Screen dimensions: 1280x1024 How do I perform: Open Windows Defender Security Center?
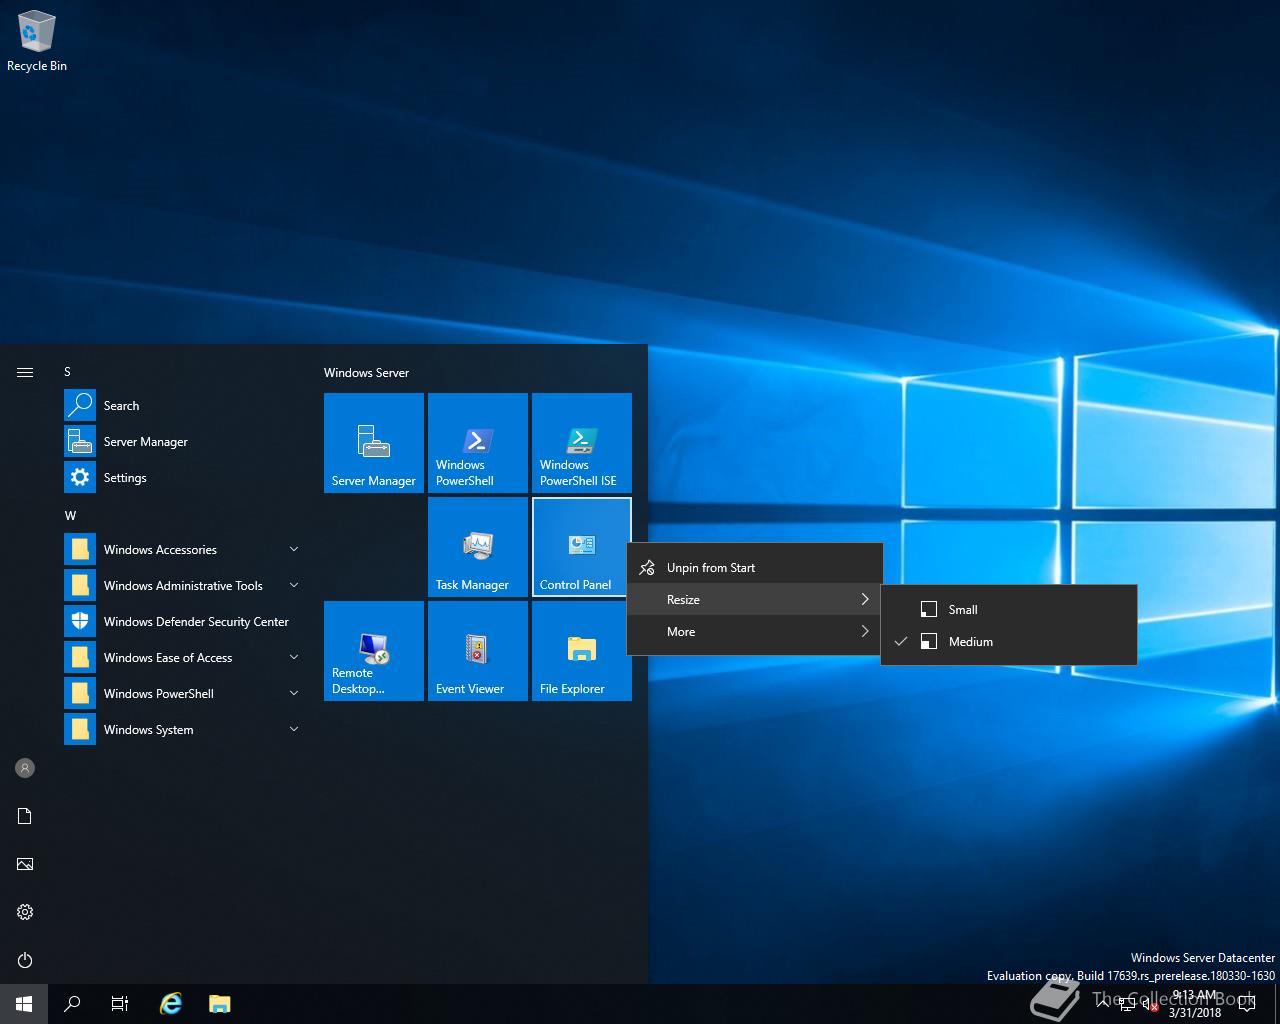coord(184,622)
